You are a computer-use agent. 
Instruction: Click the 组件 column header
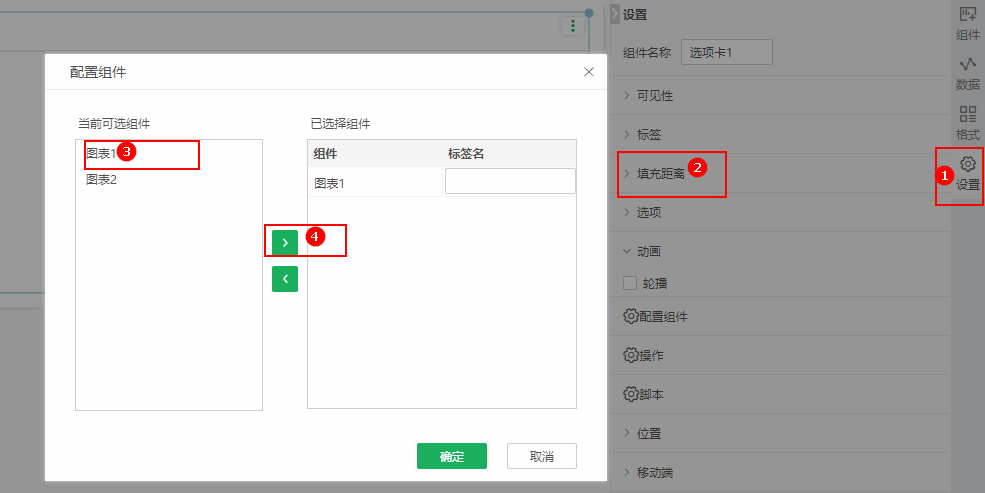point(325,153)
